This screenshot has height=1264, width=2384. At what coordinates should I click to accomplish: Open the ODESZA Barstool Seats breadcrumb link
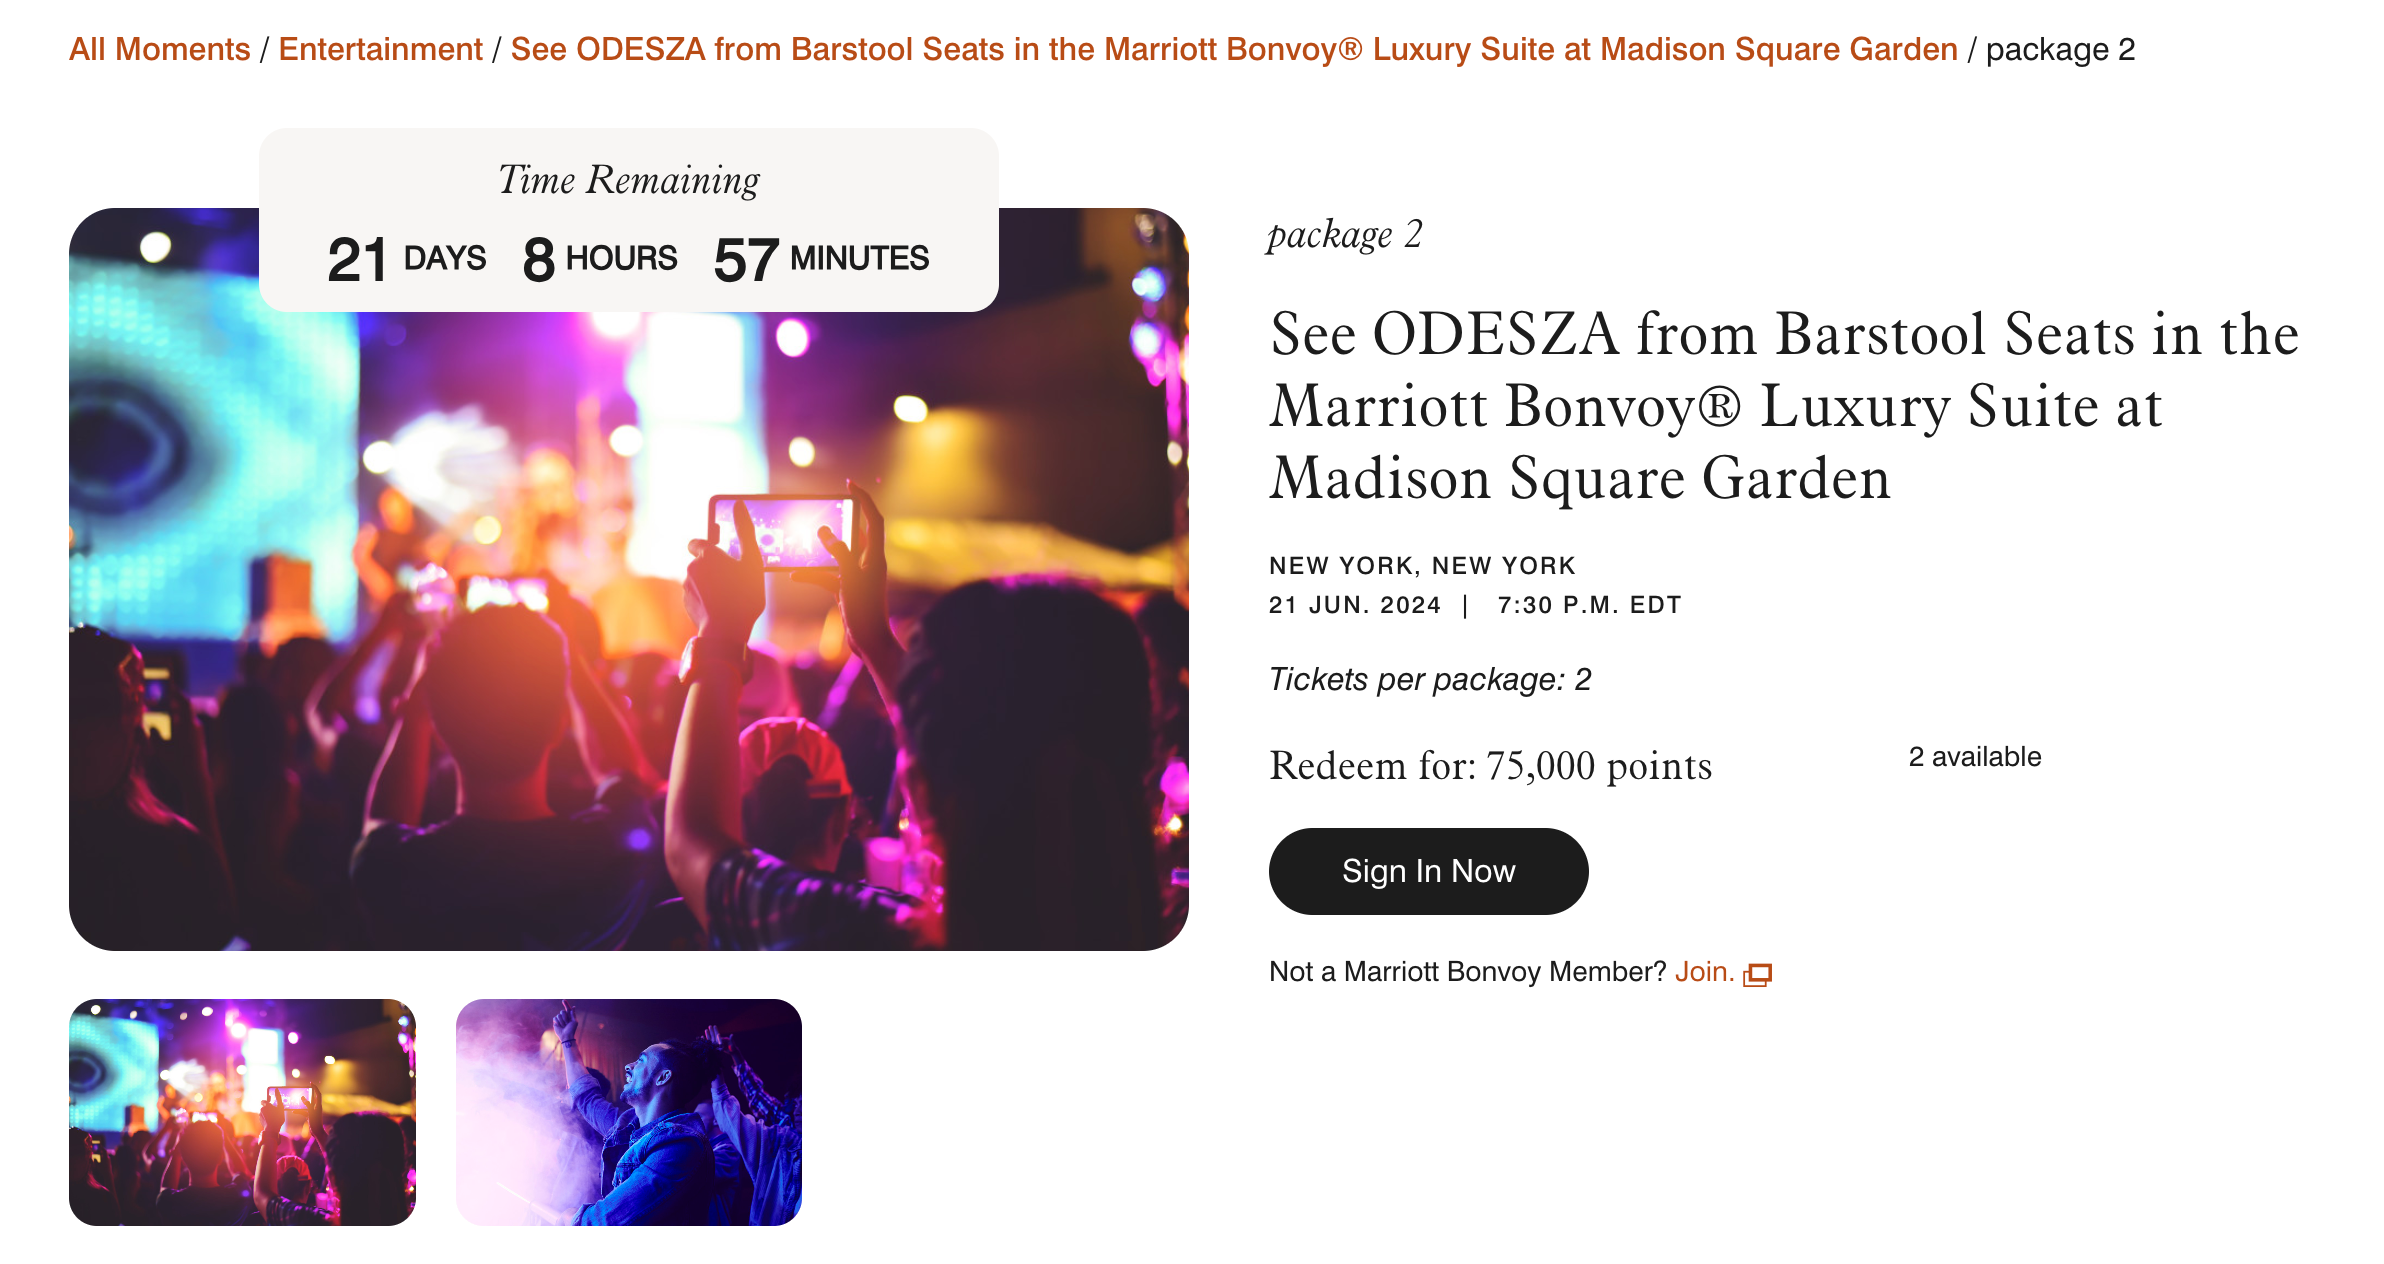[x=1234, y=49]
